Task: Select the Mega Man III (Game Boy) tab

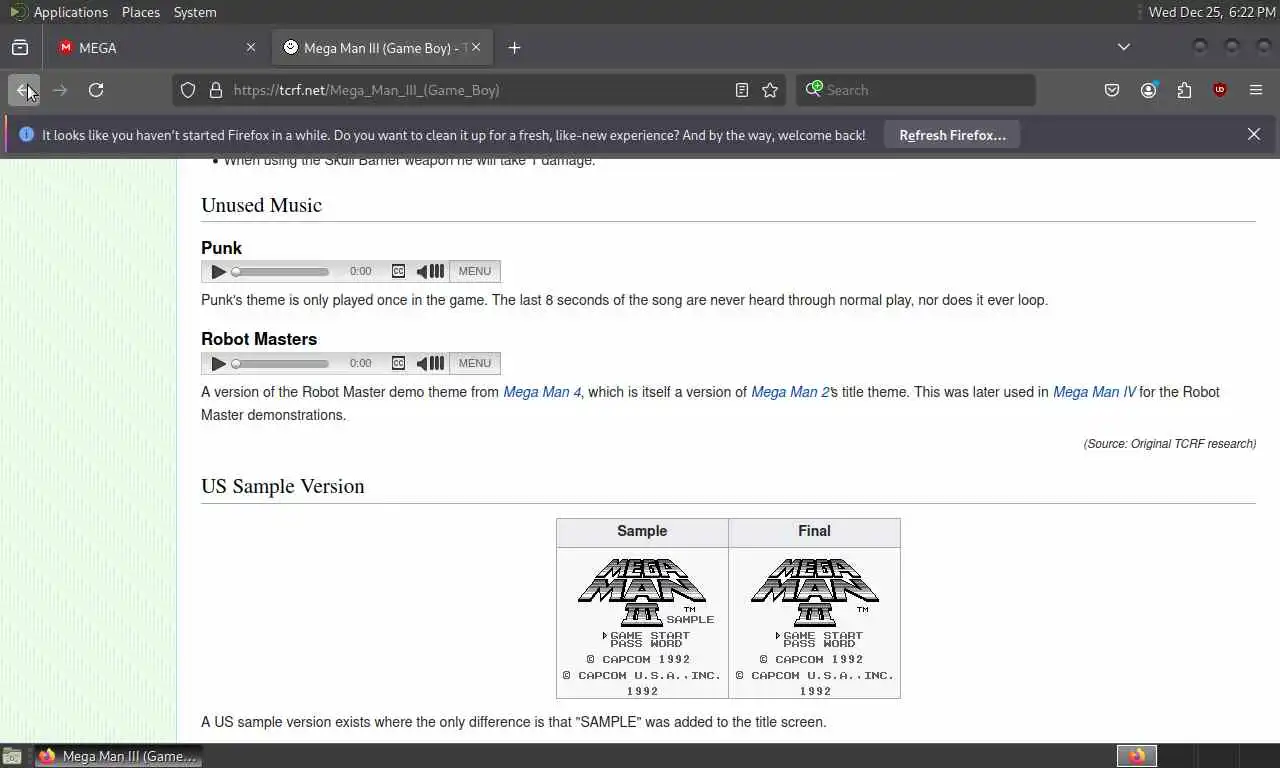Action: [x=380, y=48]
